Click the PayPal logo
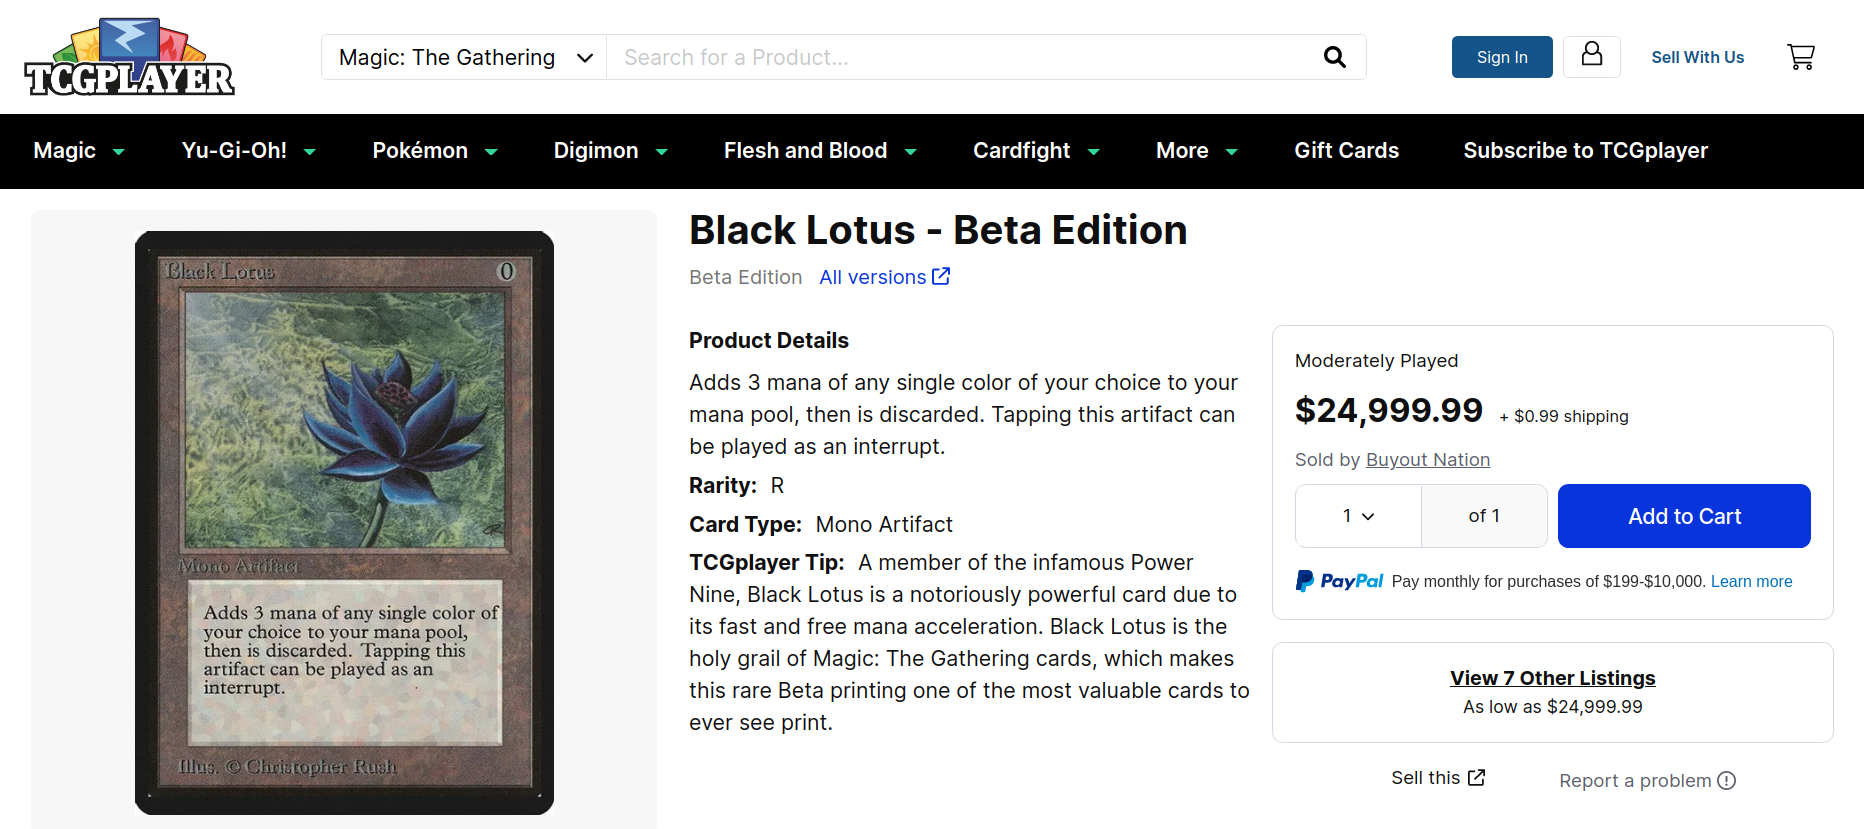The image size is (1864, 829). click(1340, 581)
